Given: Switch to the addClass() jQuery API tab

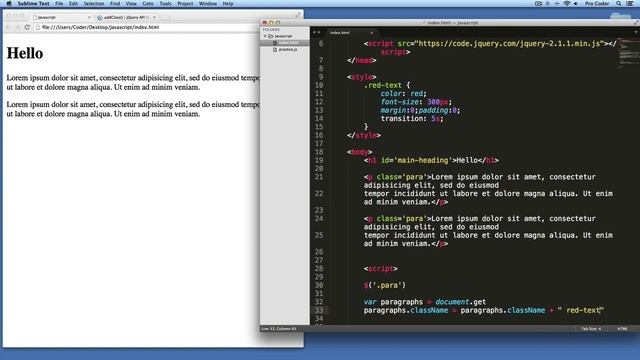Looking at the screenshot, I should [127, 17].
